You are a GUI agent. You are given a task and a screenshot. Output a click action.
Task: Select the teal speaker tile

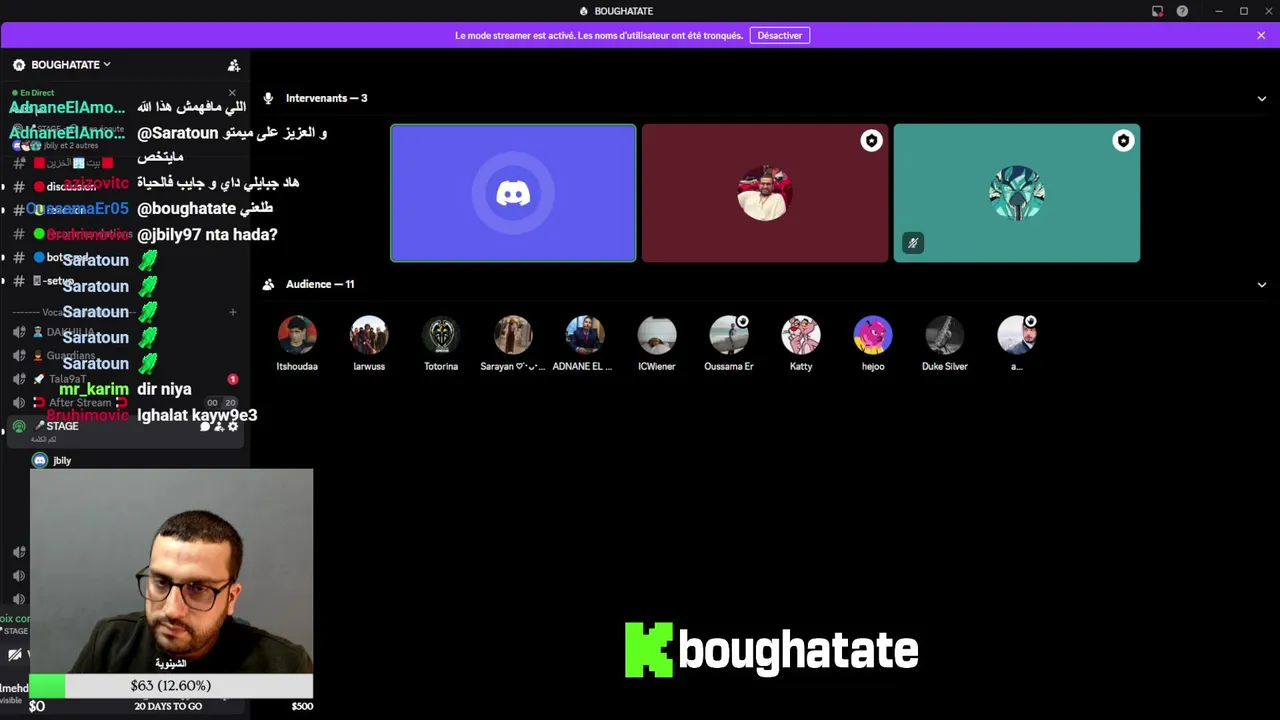click(1017, 193)
